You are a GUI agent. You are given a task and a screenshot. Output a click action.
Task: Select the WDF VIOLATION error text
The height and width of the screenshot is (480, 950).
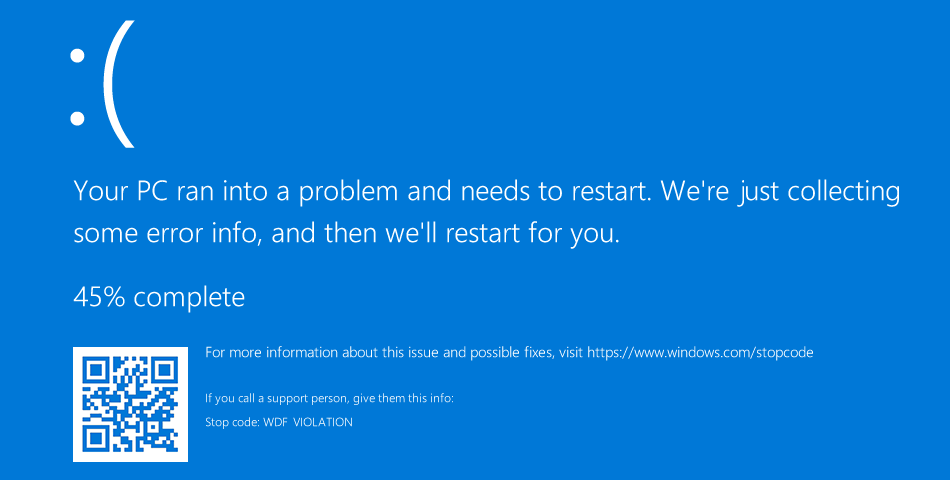pos(308,422)
